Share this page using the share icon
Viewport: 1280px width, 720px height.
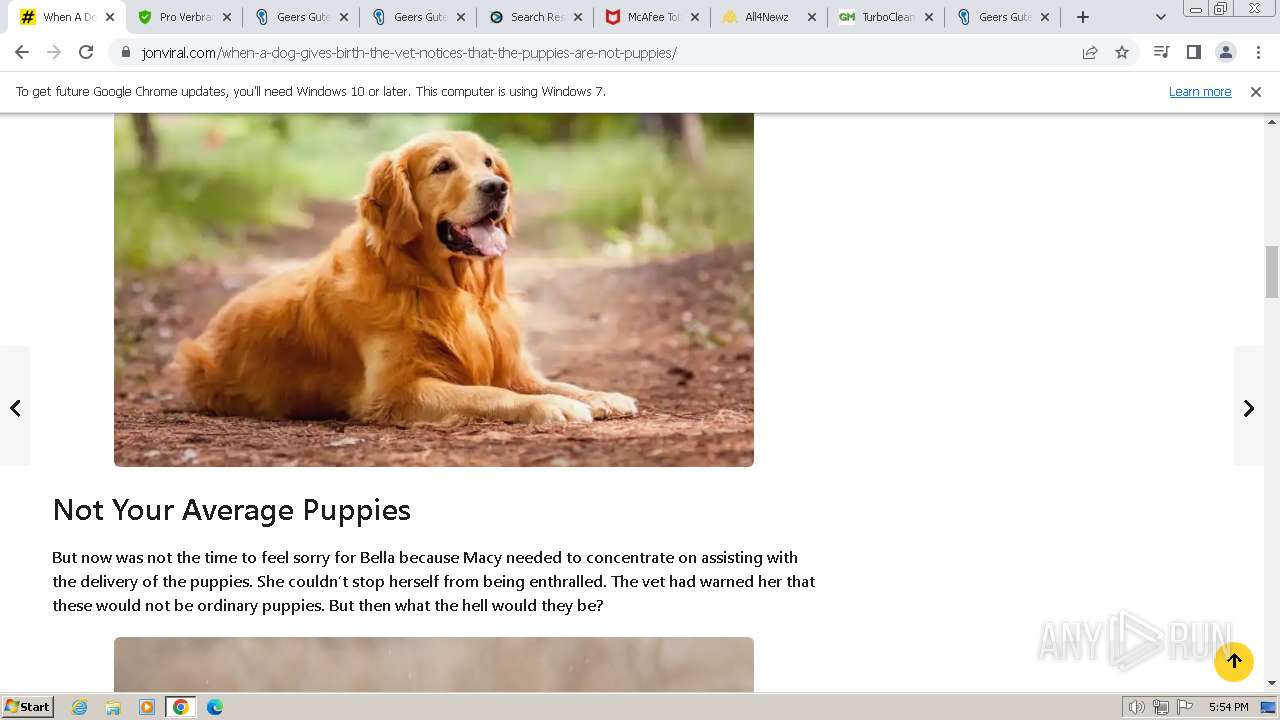1090,53
